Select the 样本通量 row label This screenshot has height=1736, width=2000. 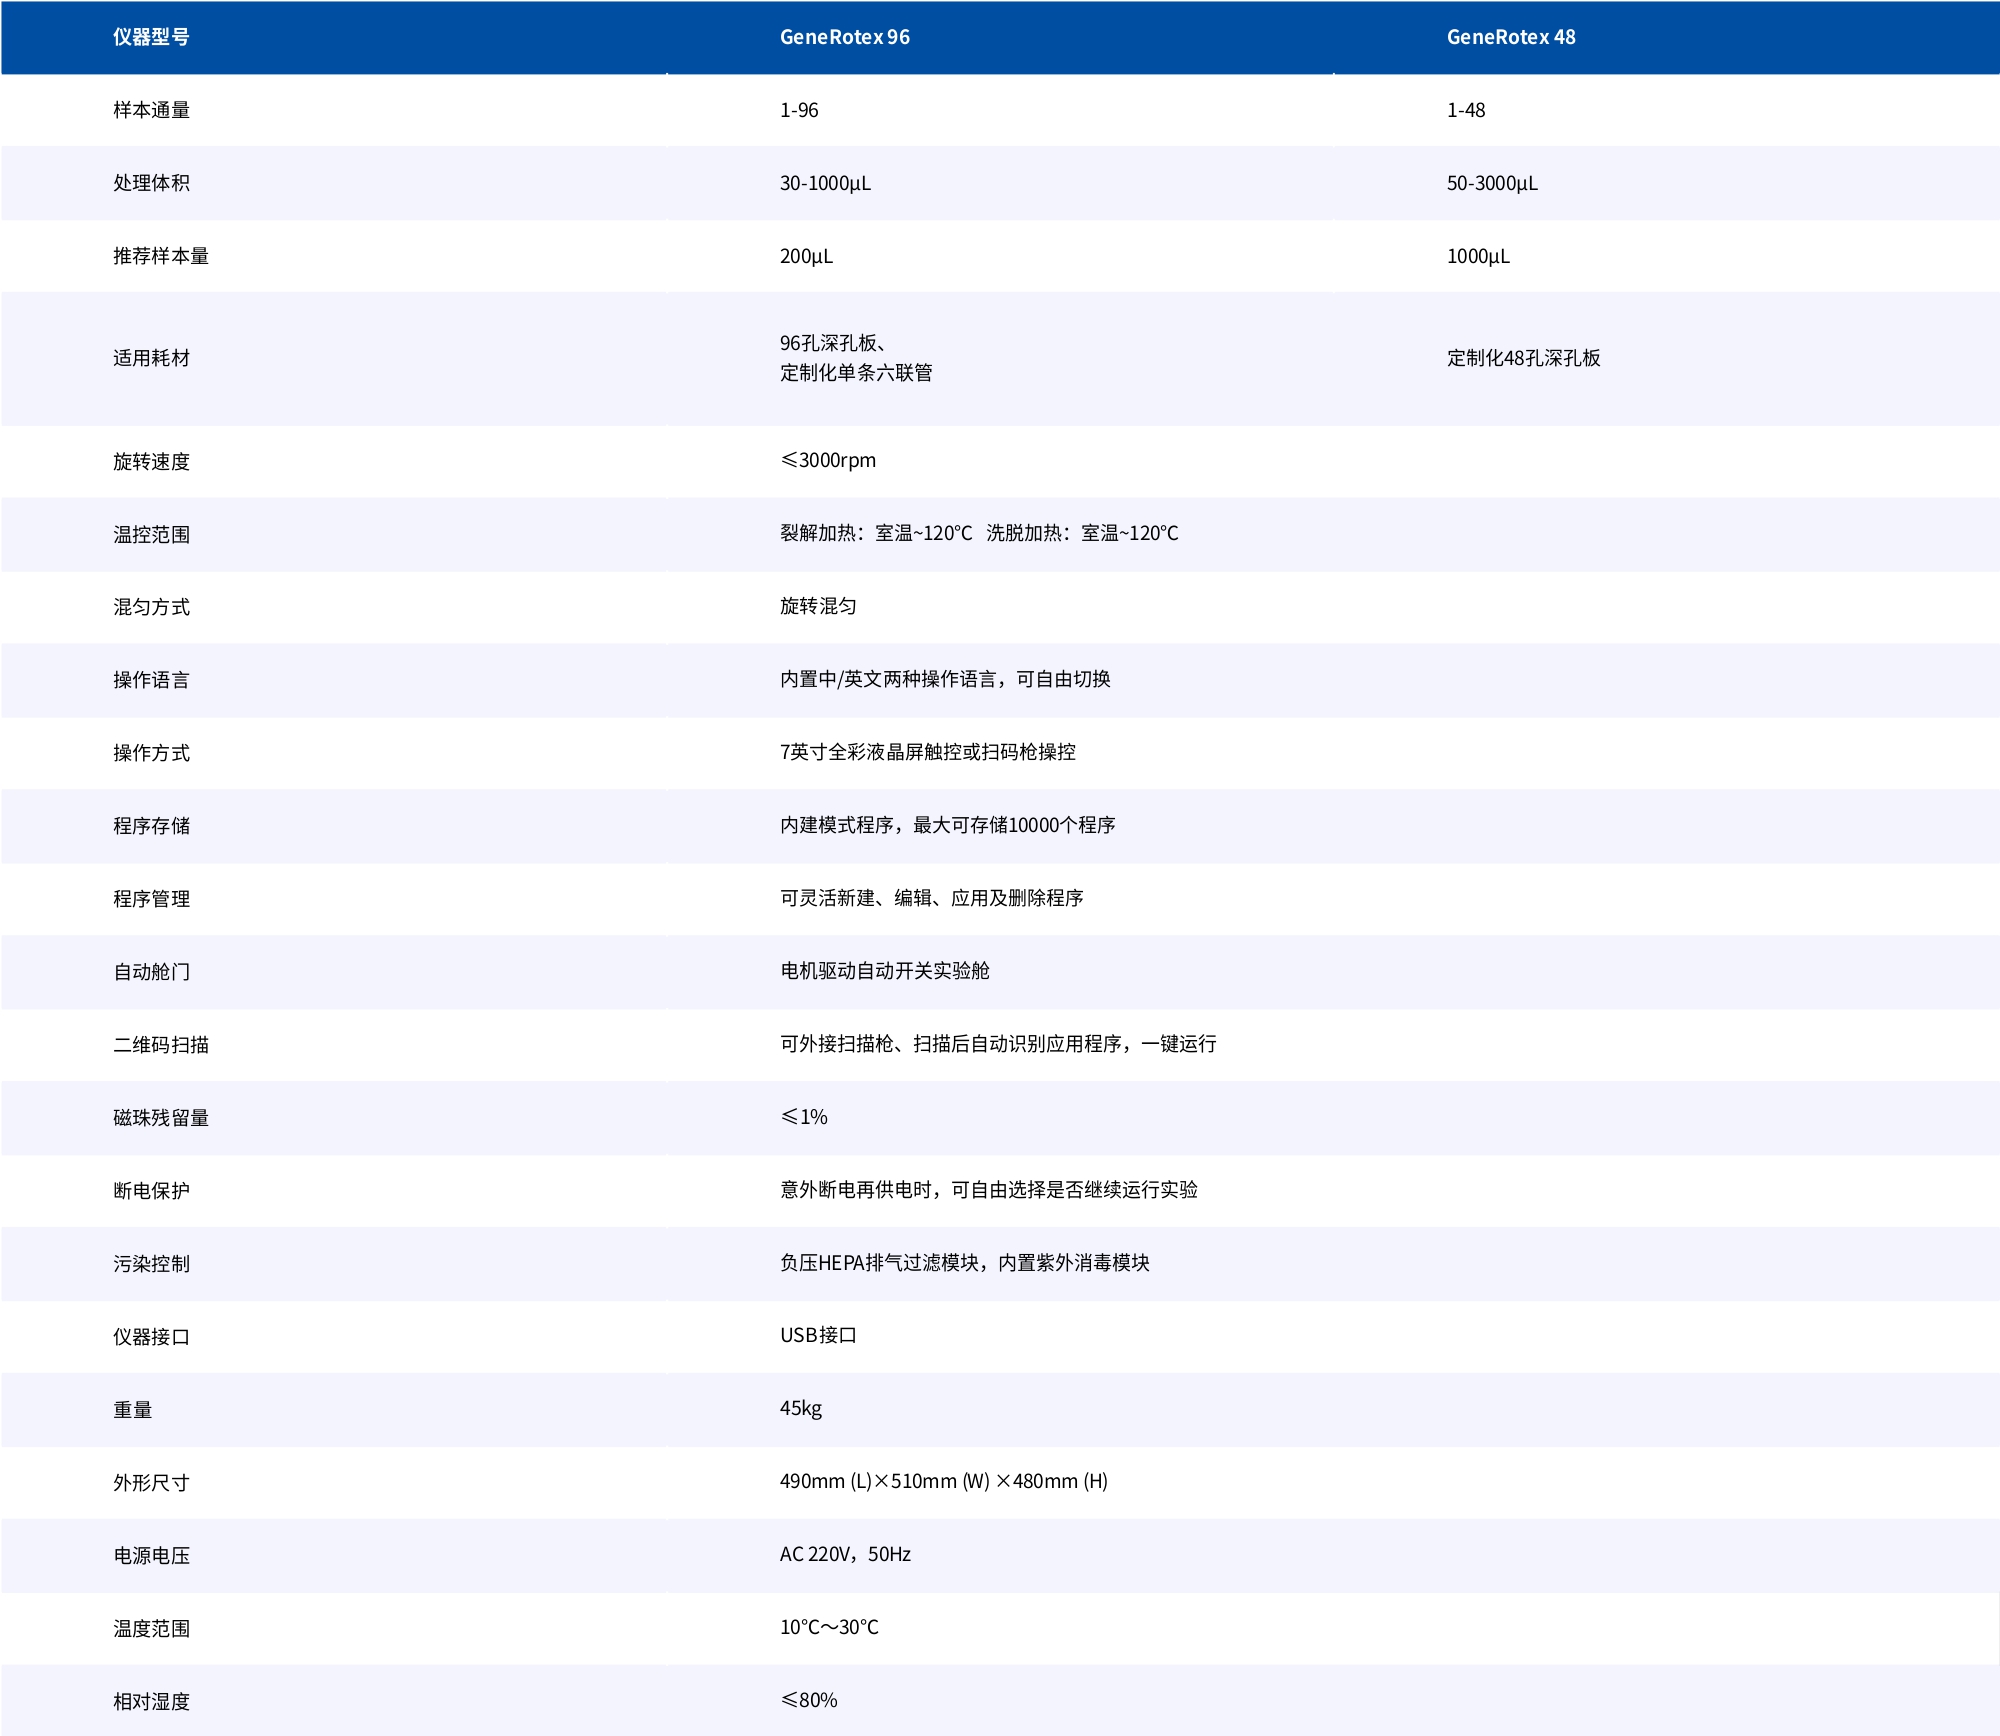pos(151,110)
